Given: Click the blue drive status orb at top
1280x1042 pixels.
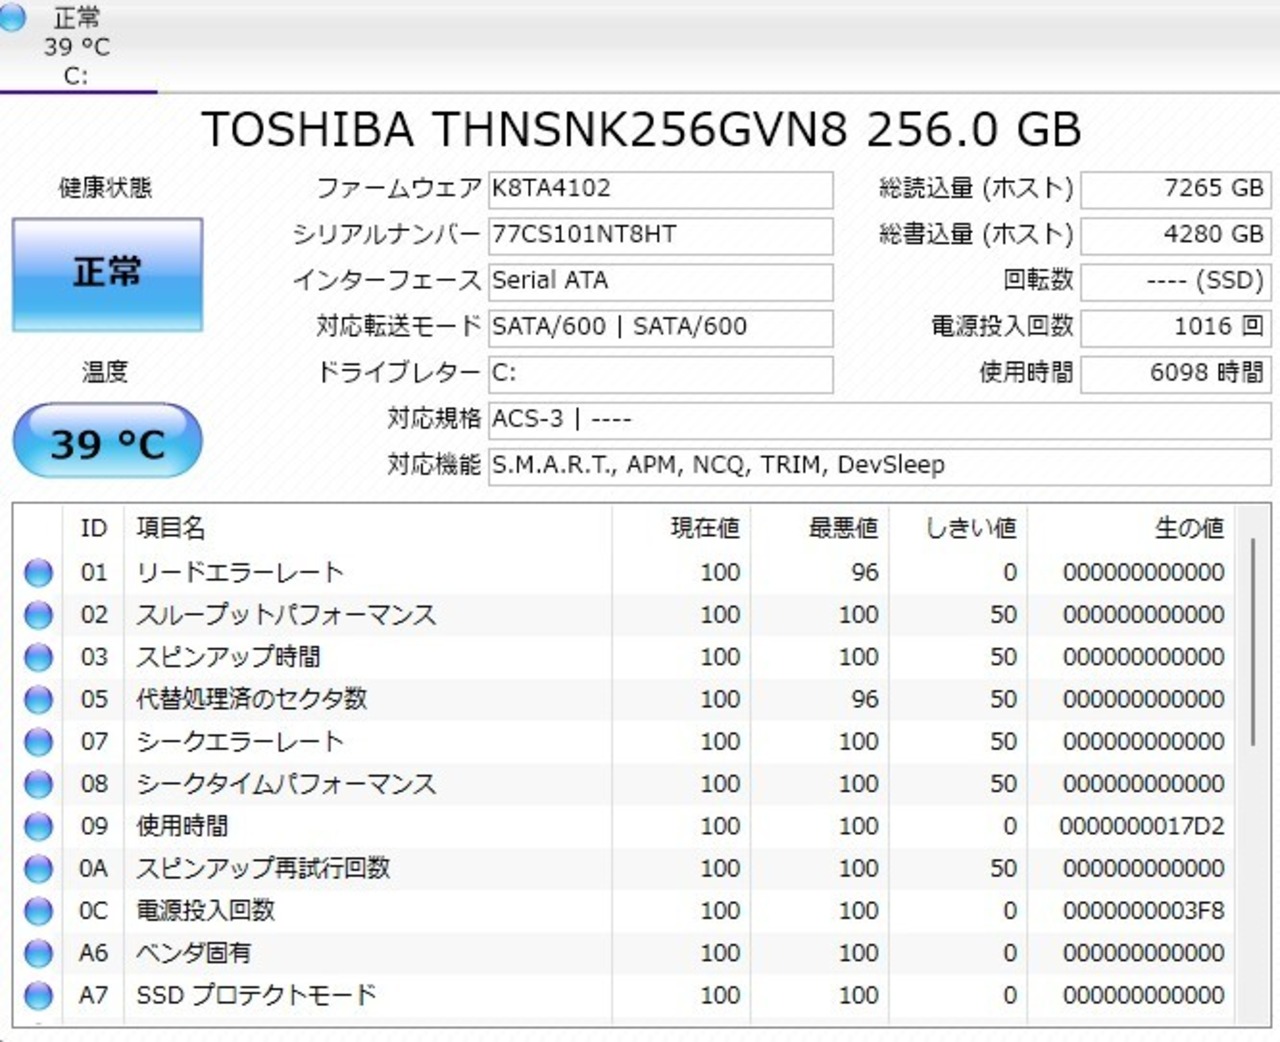Looking at the screenshot, I should pos(11,17).
